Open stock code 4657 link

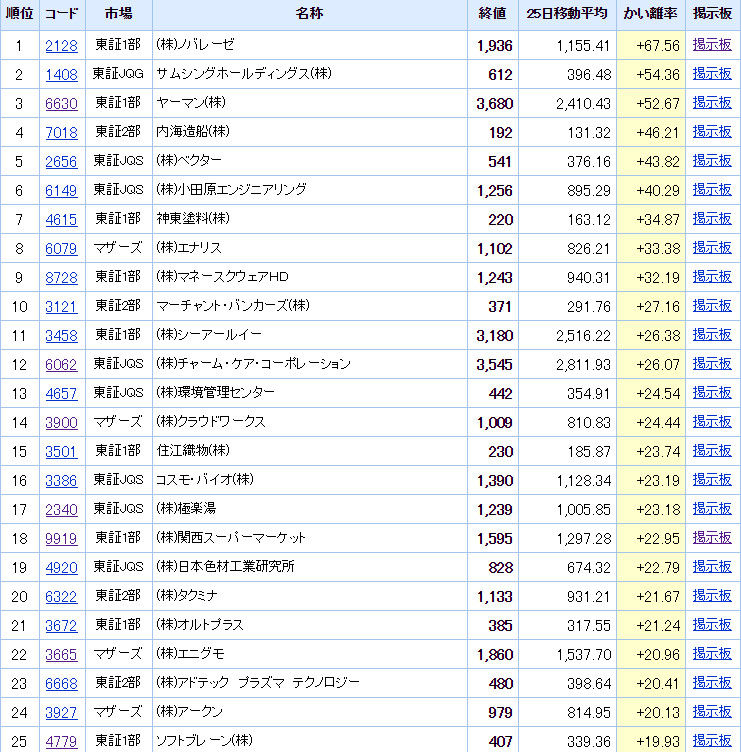61,394
